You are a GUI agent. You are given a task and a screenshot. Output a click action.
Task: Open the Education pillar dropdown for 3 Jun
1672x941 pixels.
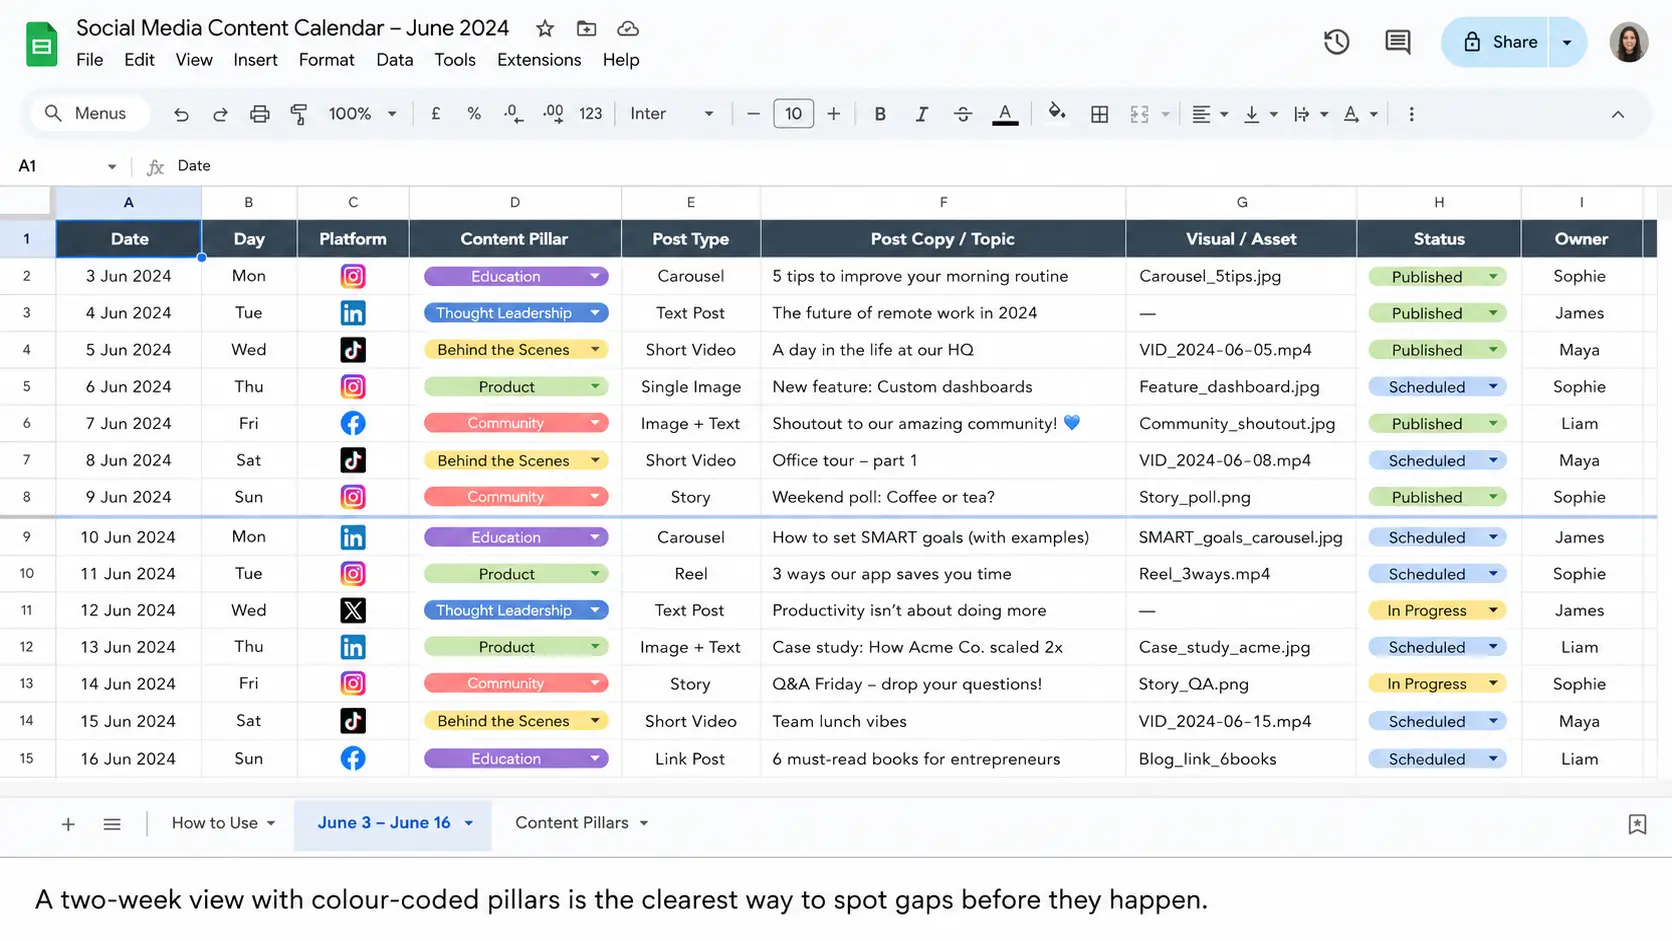[x=595, y=276]
